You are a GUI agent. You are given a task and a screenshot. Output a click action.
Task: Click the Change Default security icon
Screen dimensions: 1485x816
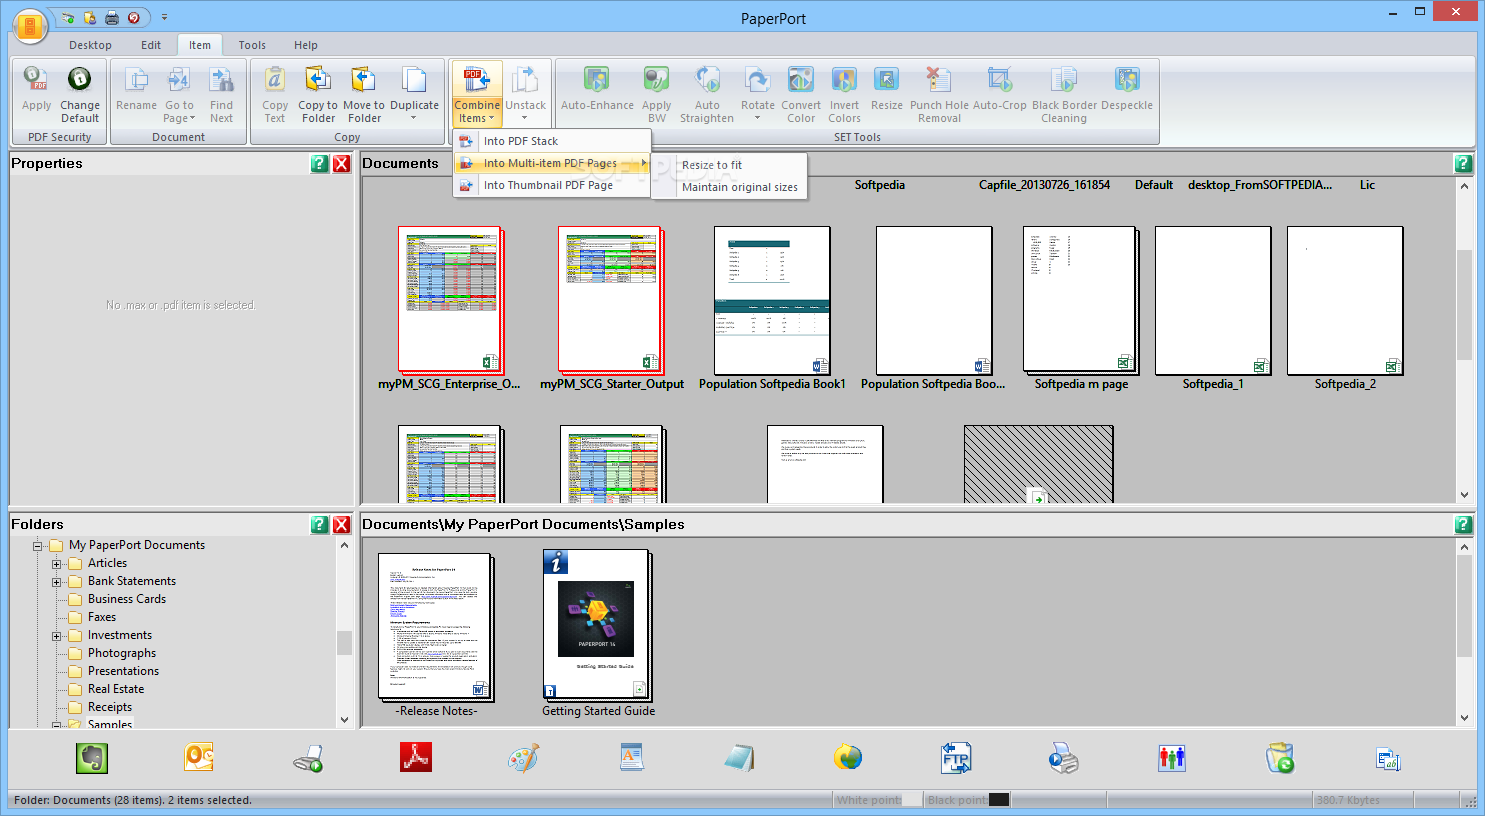[80, 94]
